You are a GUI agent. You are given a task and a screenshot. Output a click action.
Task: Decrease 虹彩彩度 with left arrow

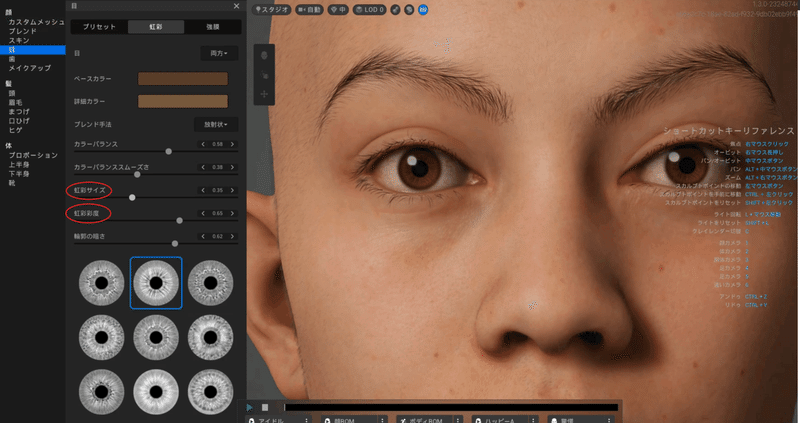tap(203, 213)
